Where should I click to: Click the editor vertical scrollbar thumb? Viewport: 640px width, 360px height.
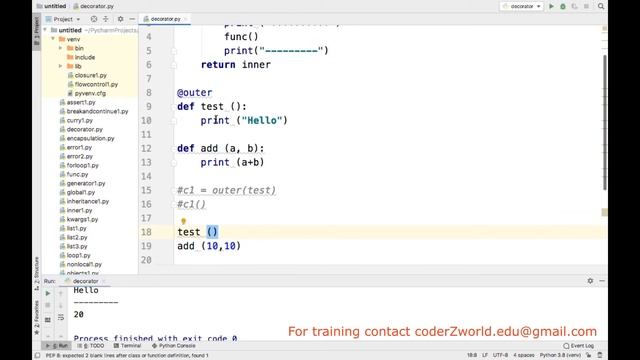pyautogui.click(x=605, y=122)
